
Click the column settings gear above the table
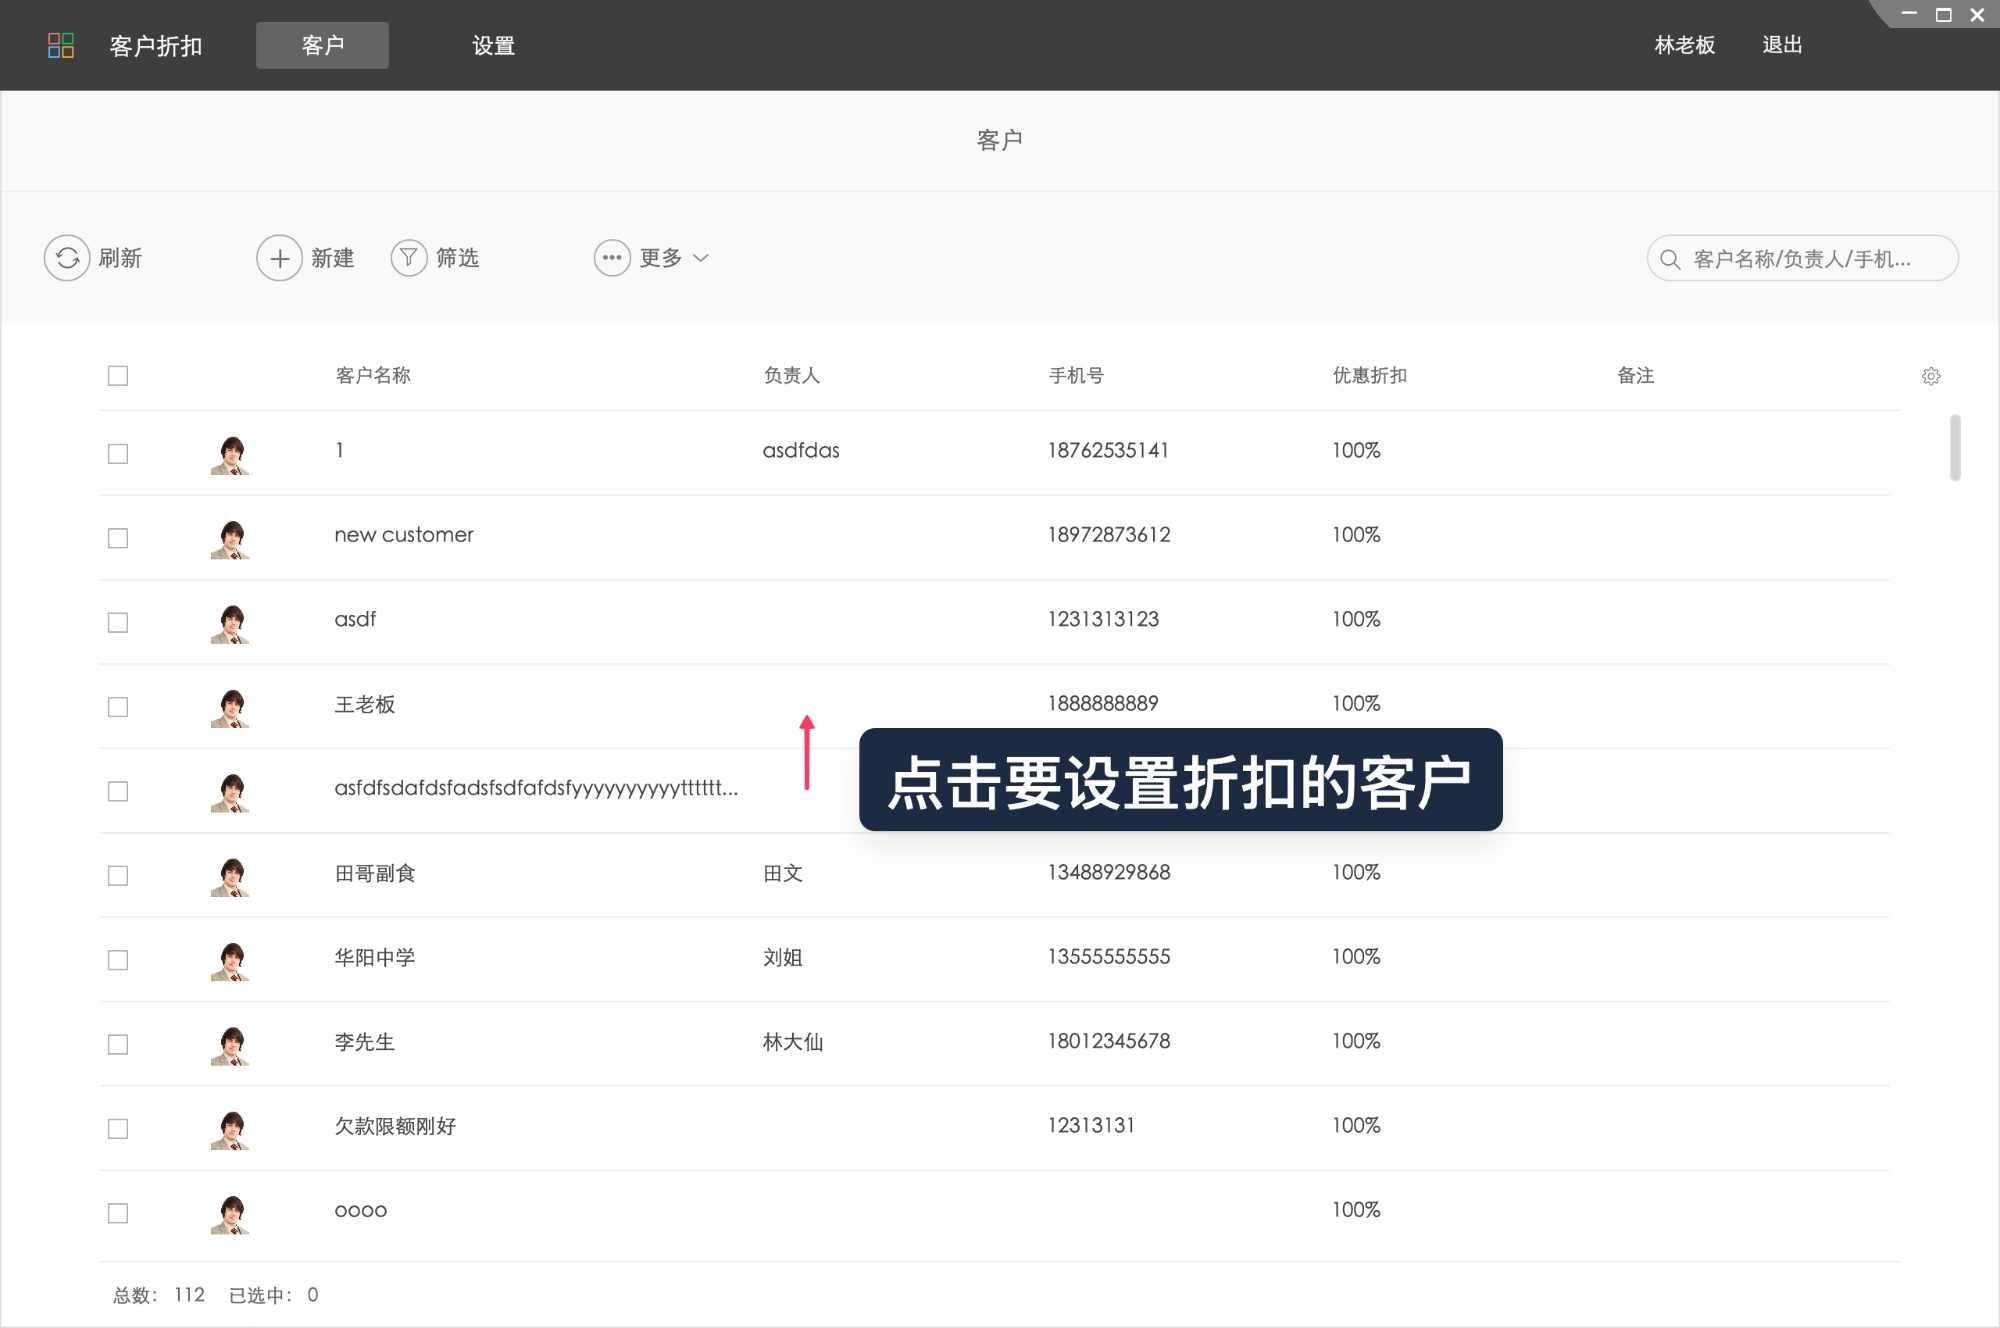click(1931, 376)
